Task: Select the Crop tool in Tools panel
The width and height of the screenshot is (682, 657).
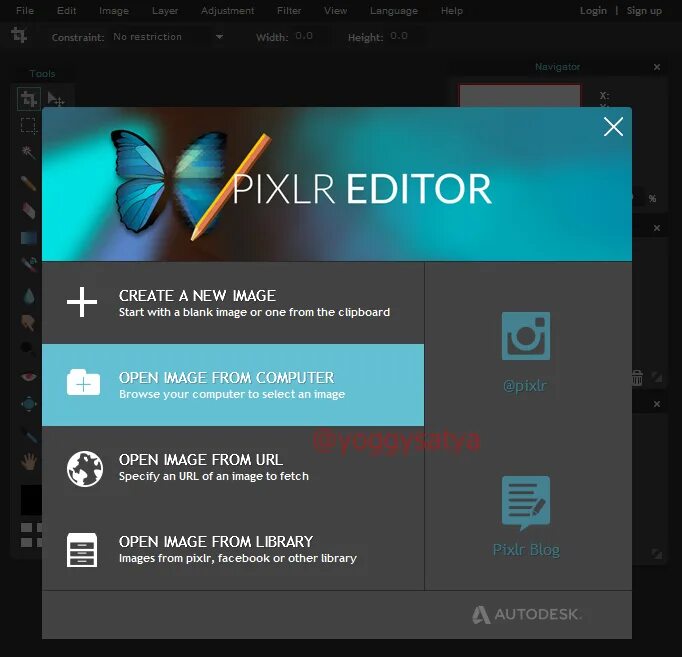Action: point(29,99)
